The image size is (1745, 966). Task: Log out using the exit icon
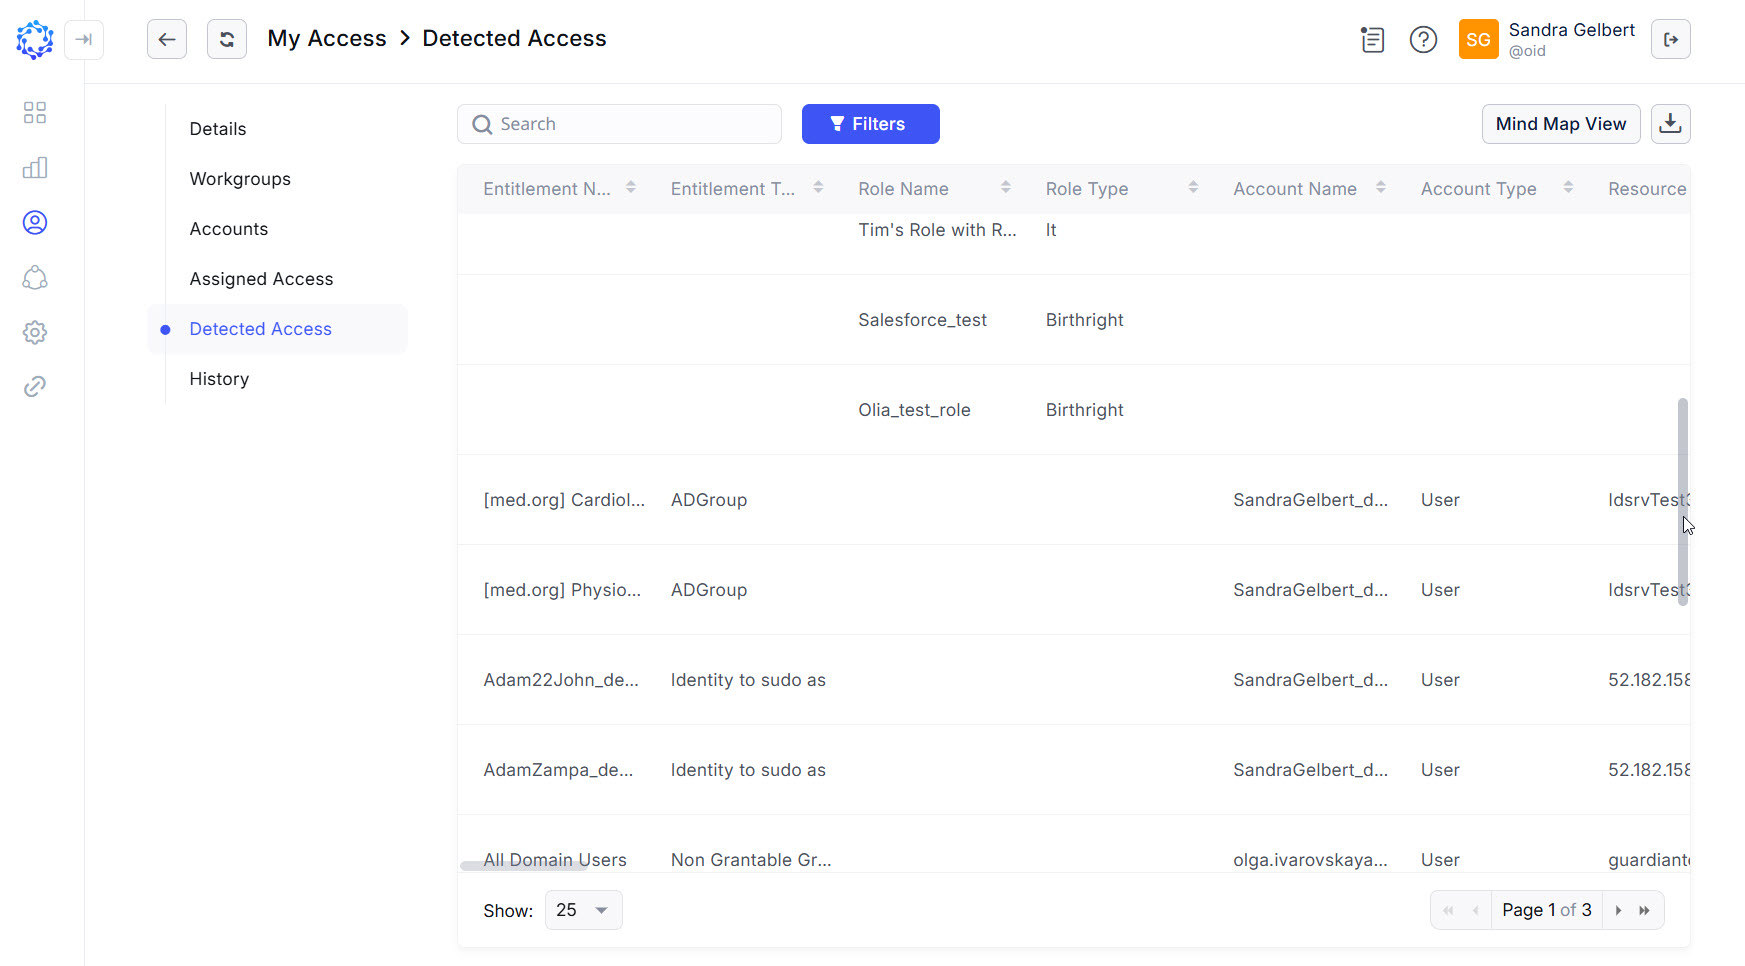(x=1671, y=40)
